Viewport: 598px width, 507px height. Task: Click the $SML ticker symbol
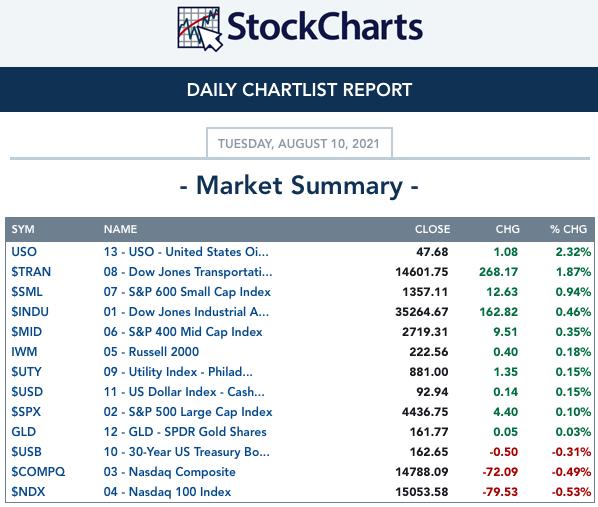27,292
